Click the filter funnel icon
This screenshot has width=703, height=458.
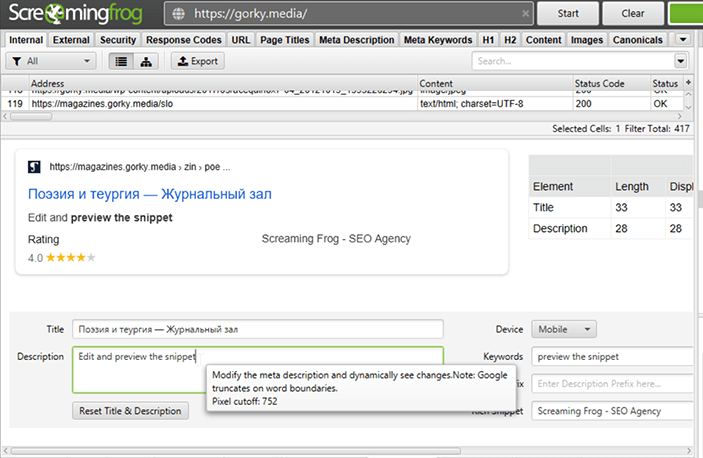click(17, 61)
